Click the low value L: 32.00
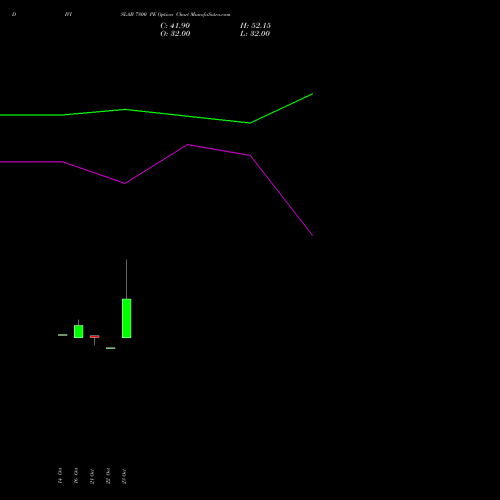 (255, 34)
